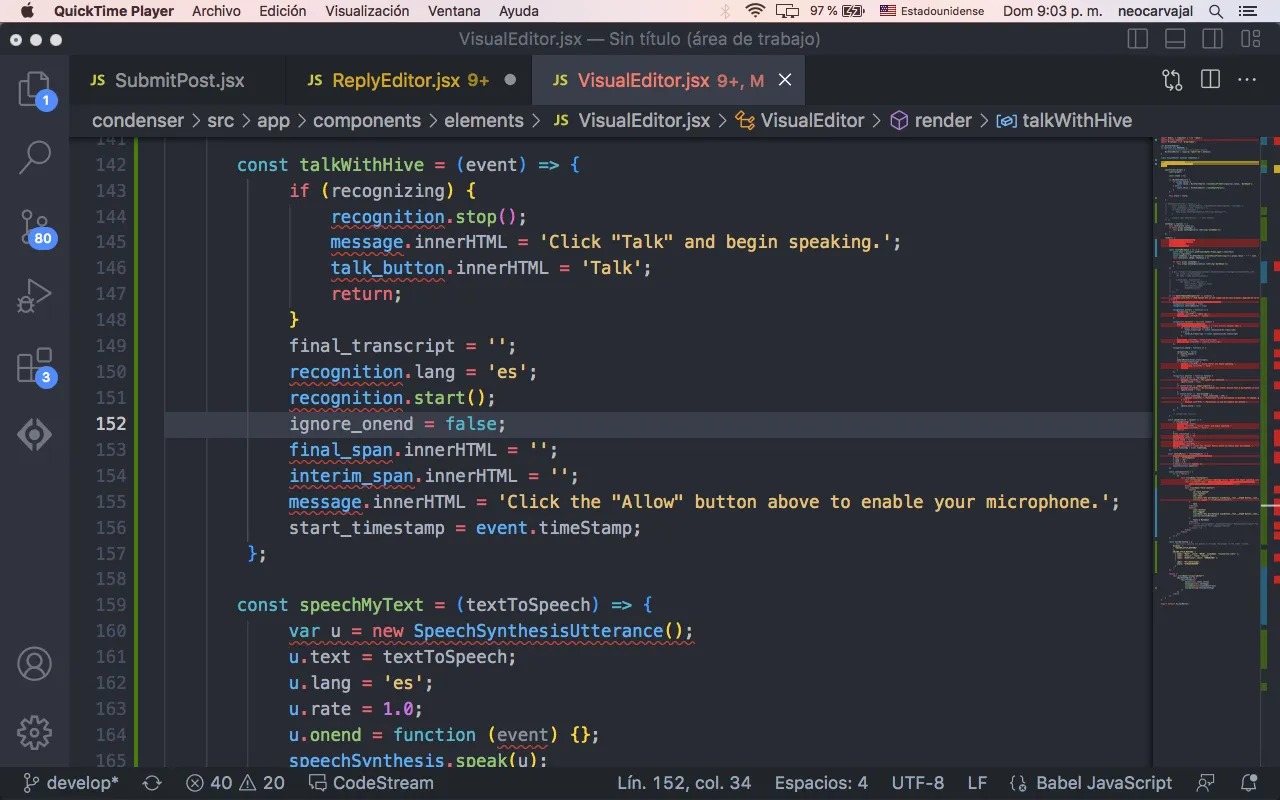Open the Archivo menu

click(x=216, y=11)
